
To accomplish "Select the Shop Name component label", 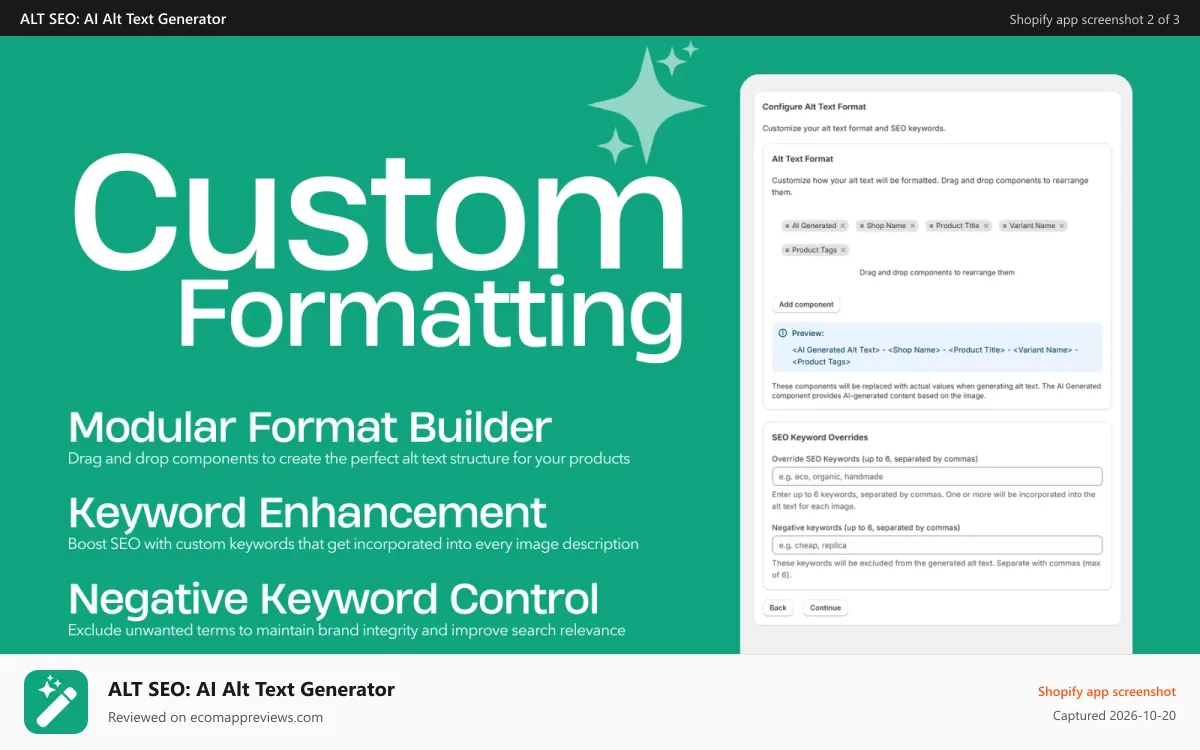I will click(886, 226).
